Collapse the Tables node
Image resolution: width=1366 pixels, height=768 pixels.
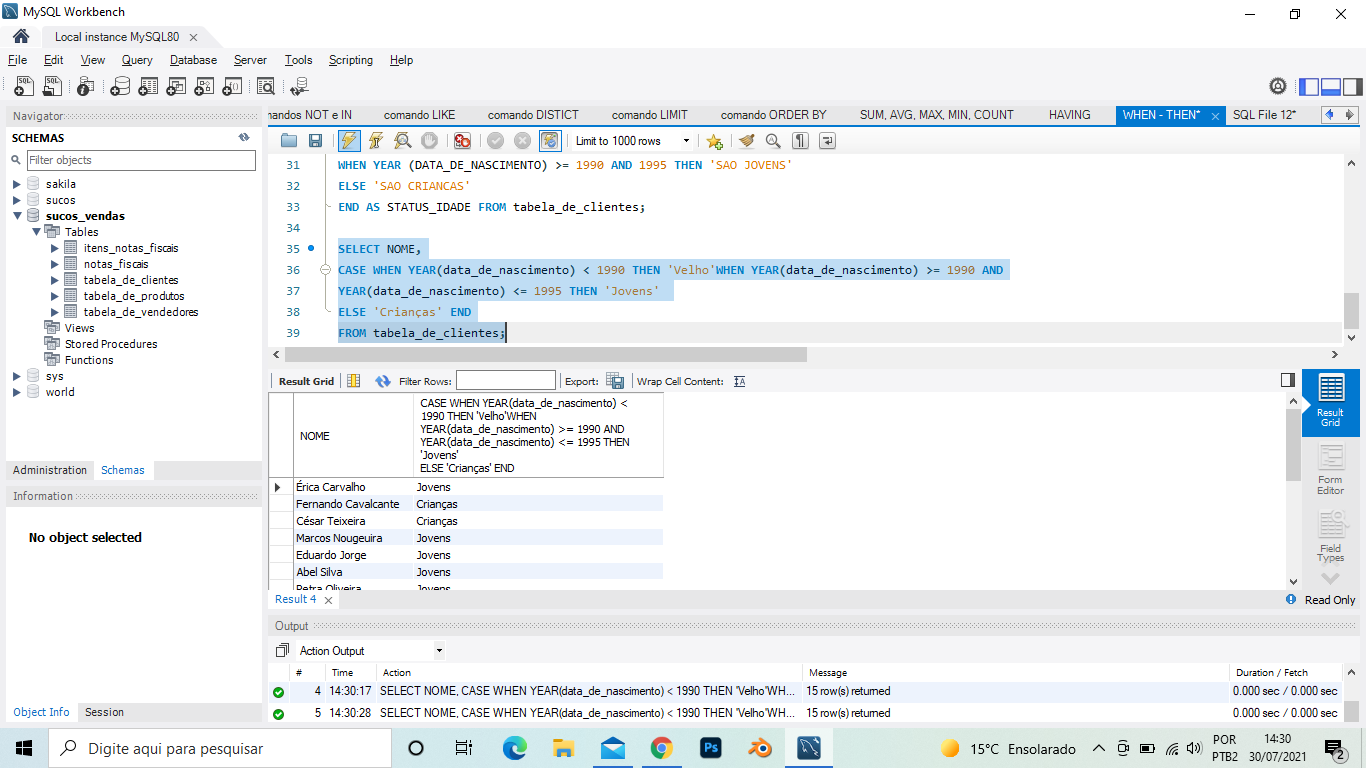click(x=36, y=232)
